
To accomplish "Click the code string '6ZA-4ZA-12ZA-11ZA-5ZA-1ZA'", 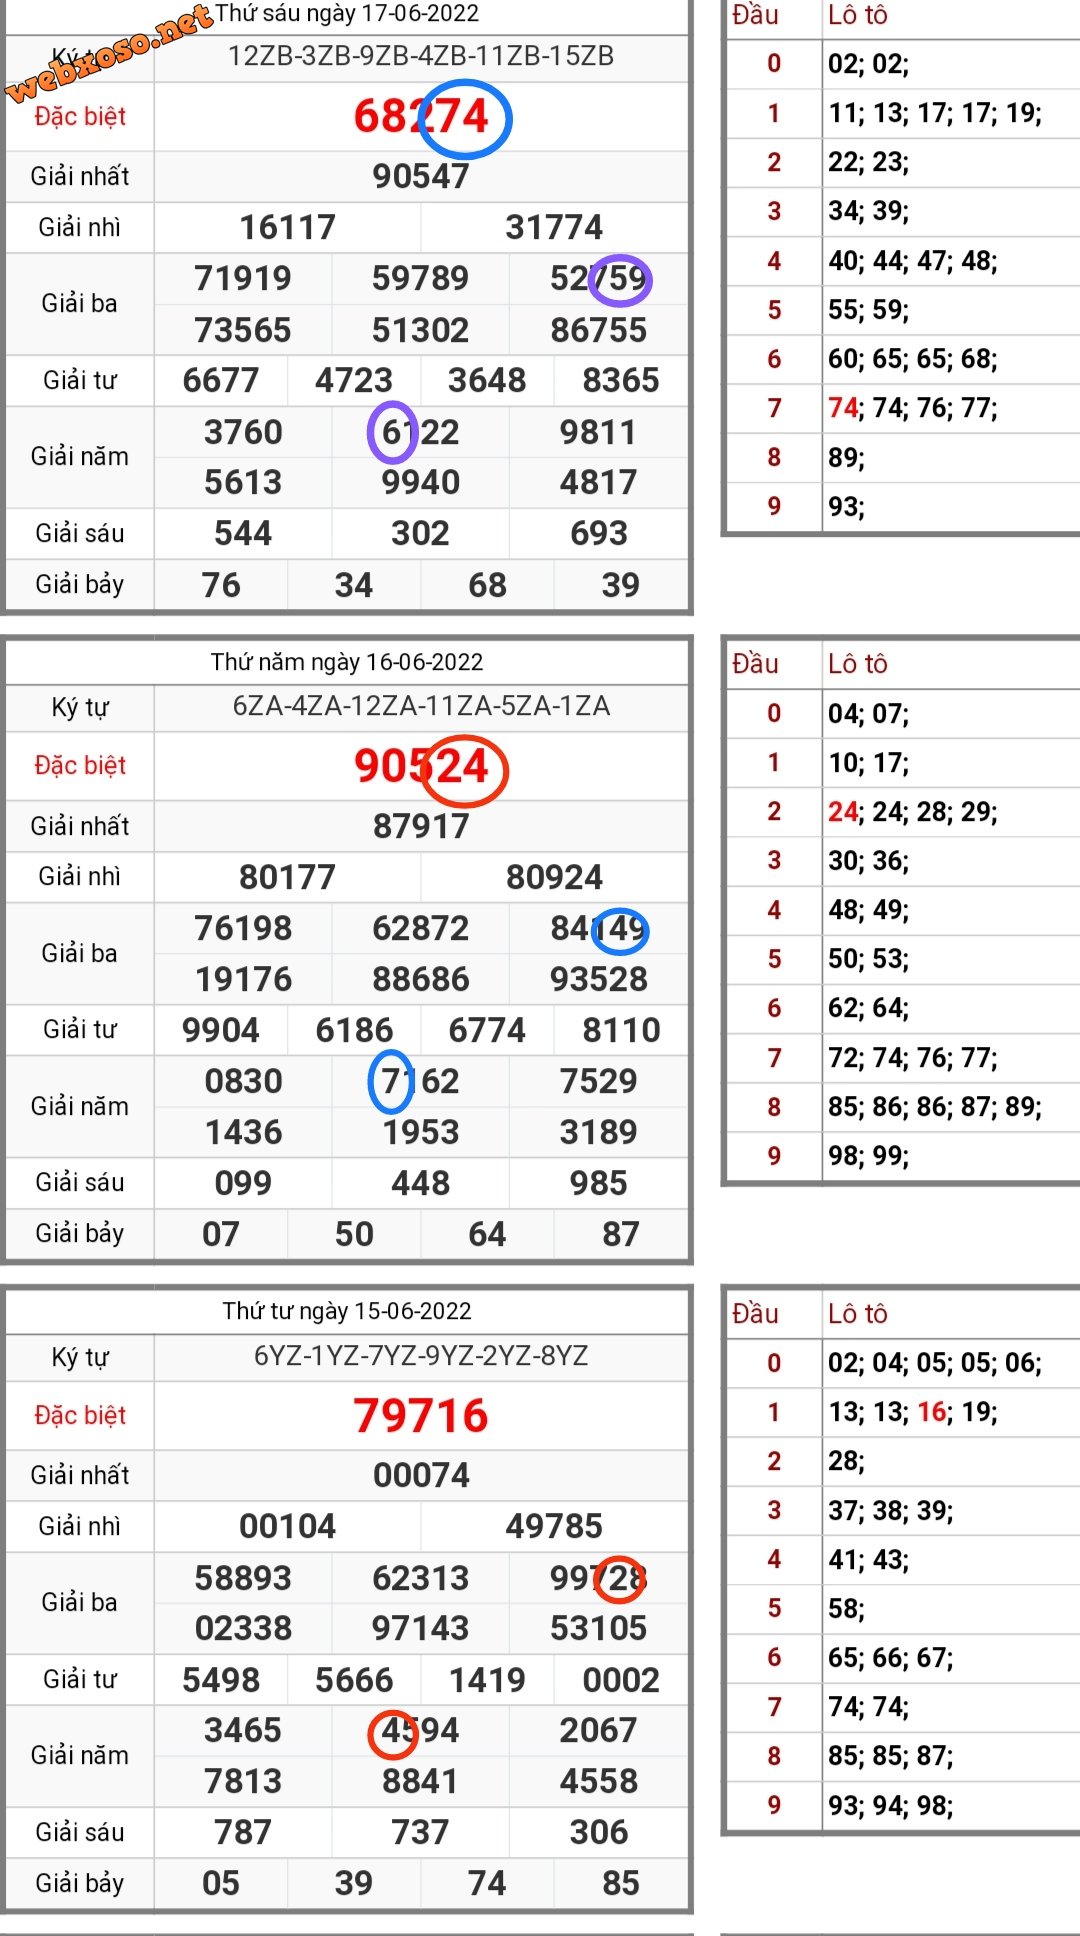I will [421, 706].
